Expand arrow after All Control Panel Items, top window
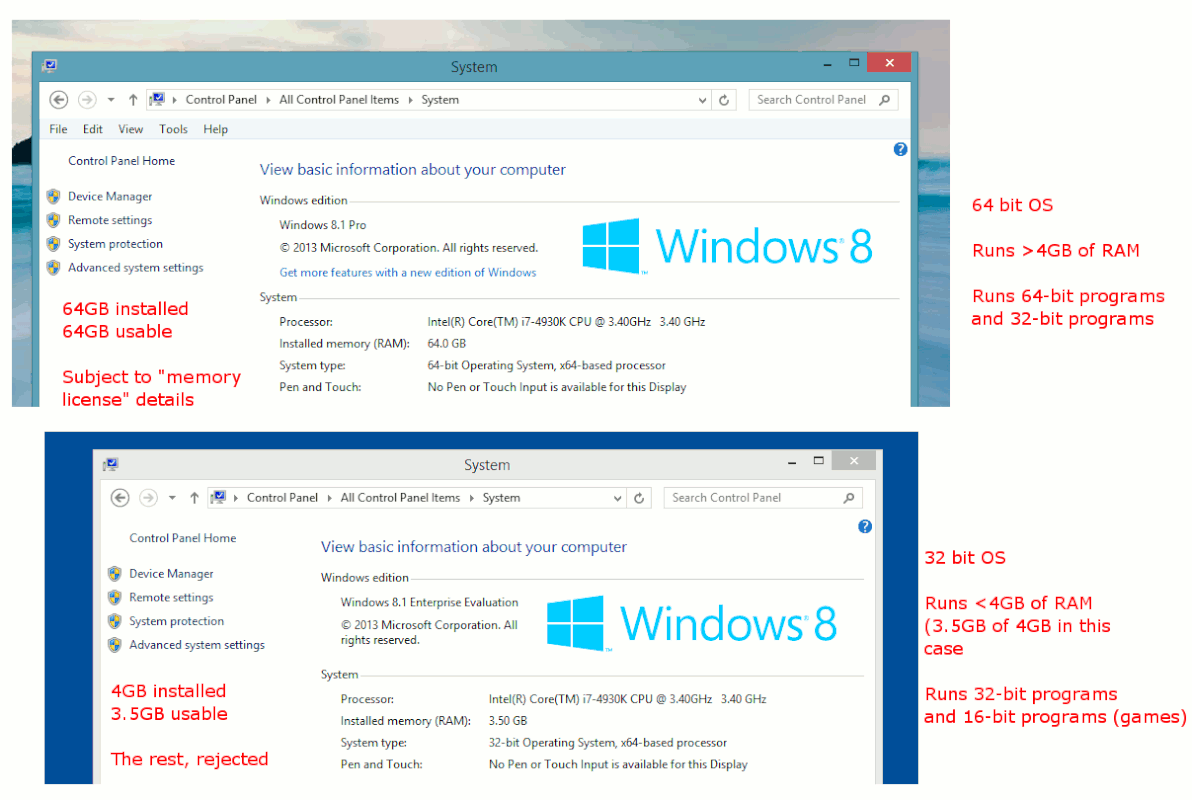Image resolution: width=1192 pixels, height=800 pixels. click(411, 100)
